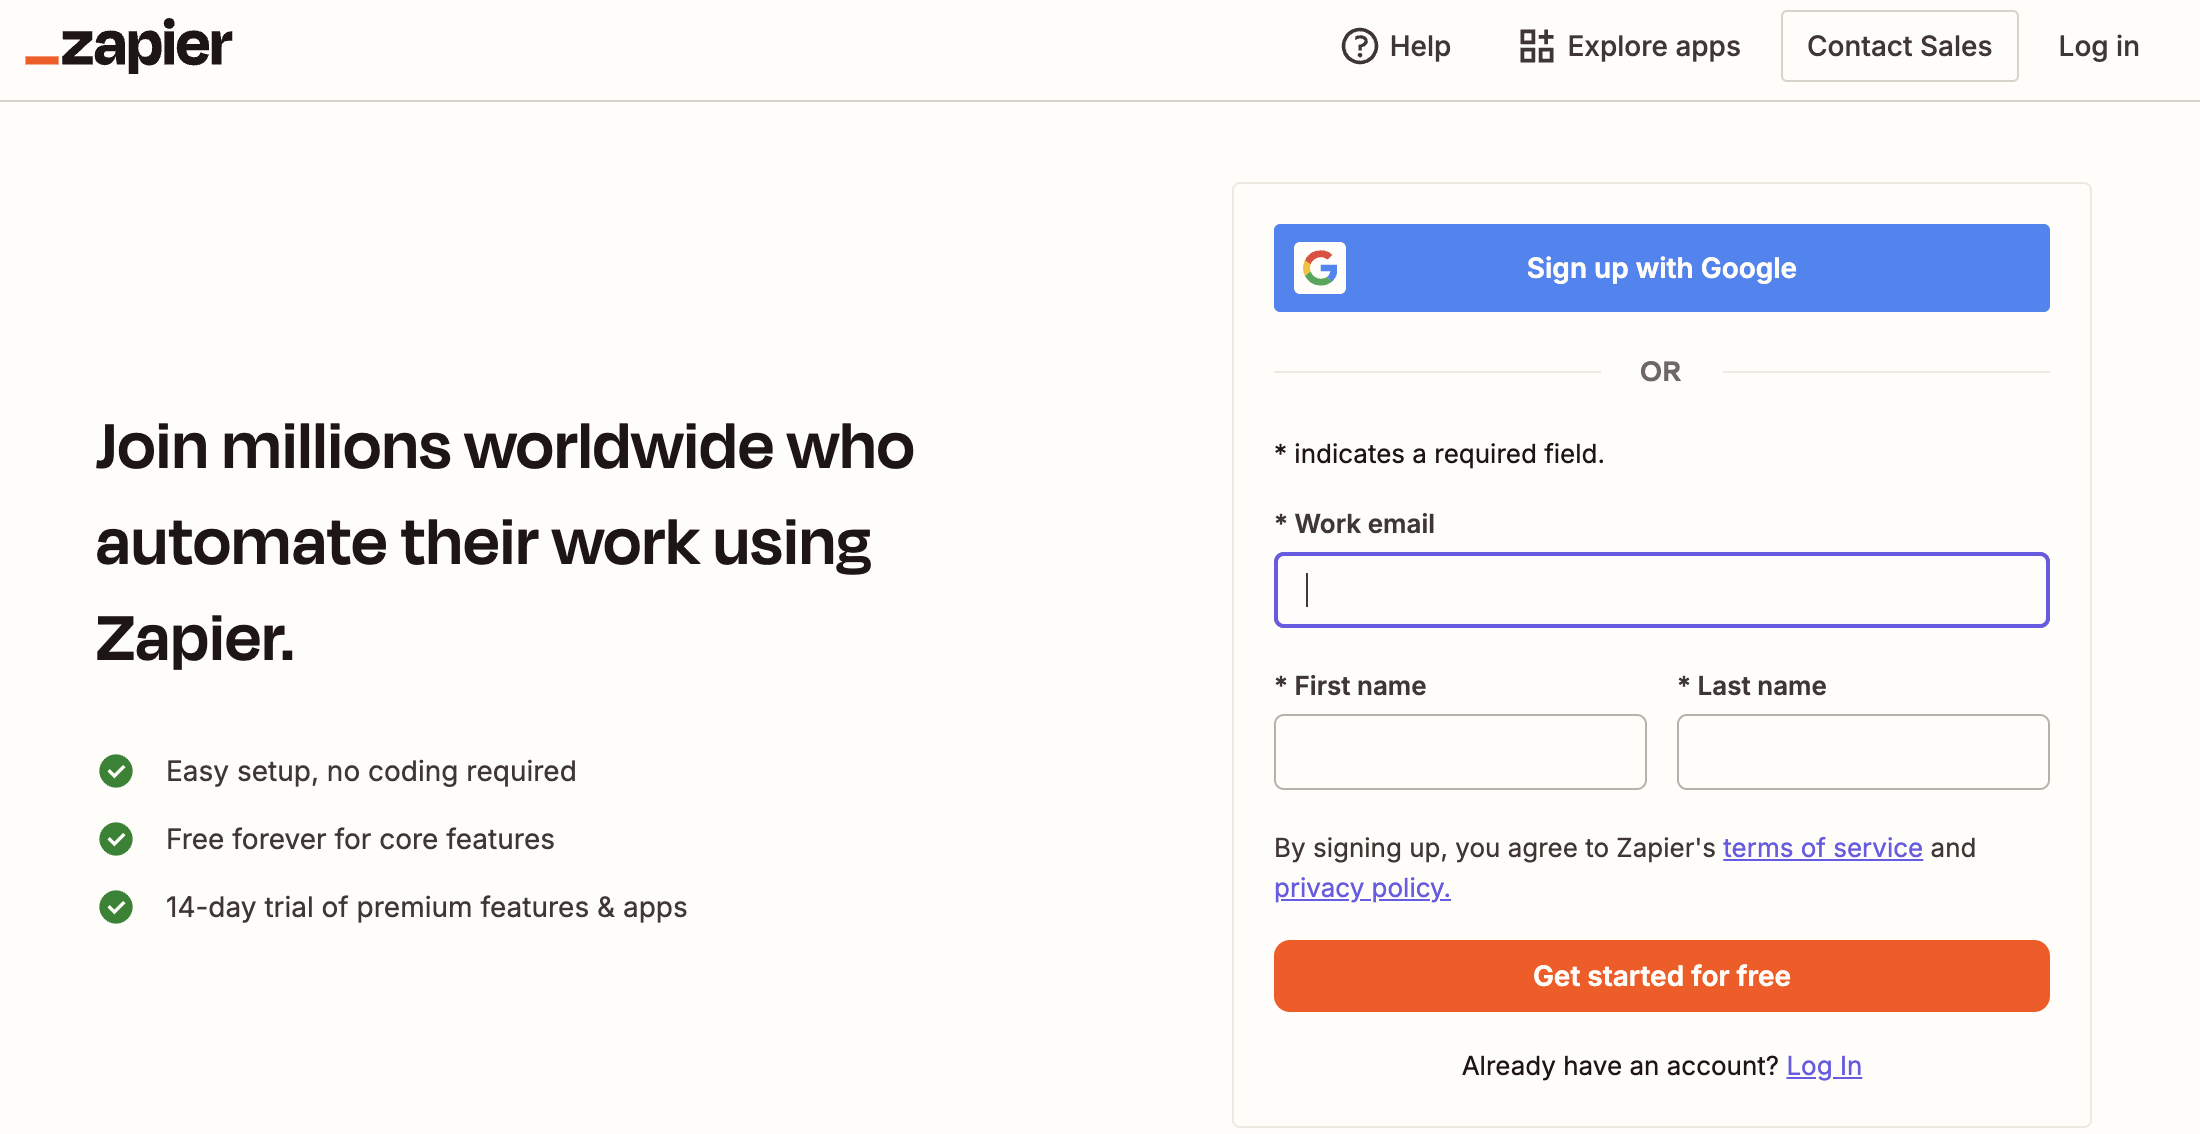
Task: Open Explore apps in navigation
Action: pyautogui.click(x=1653, y=46)
